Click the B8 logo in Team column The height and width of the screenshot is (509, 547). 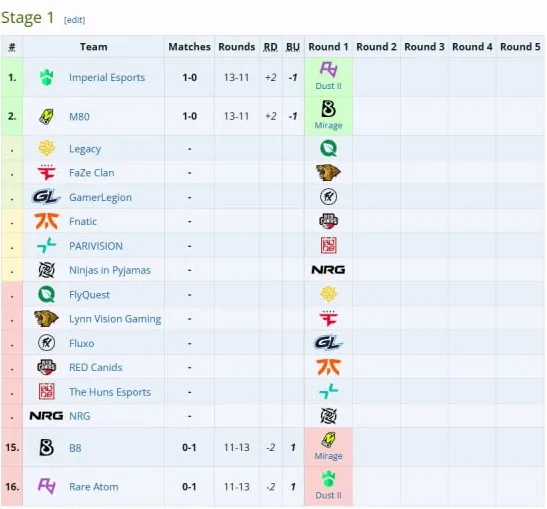click(46, 448)
